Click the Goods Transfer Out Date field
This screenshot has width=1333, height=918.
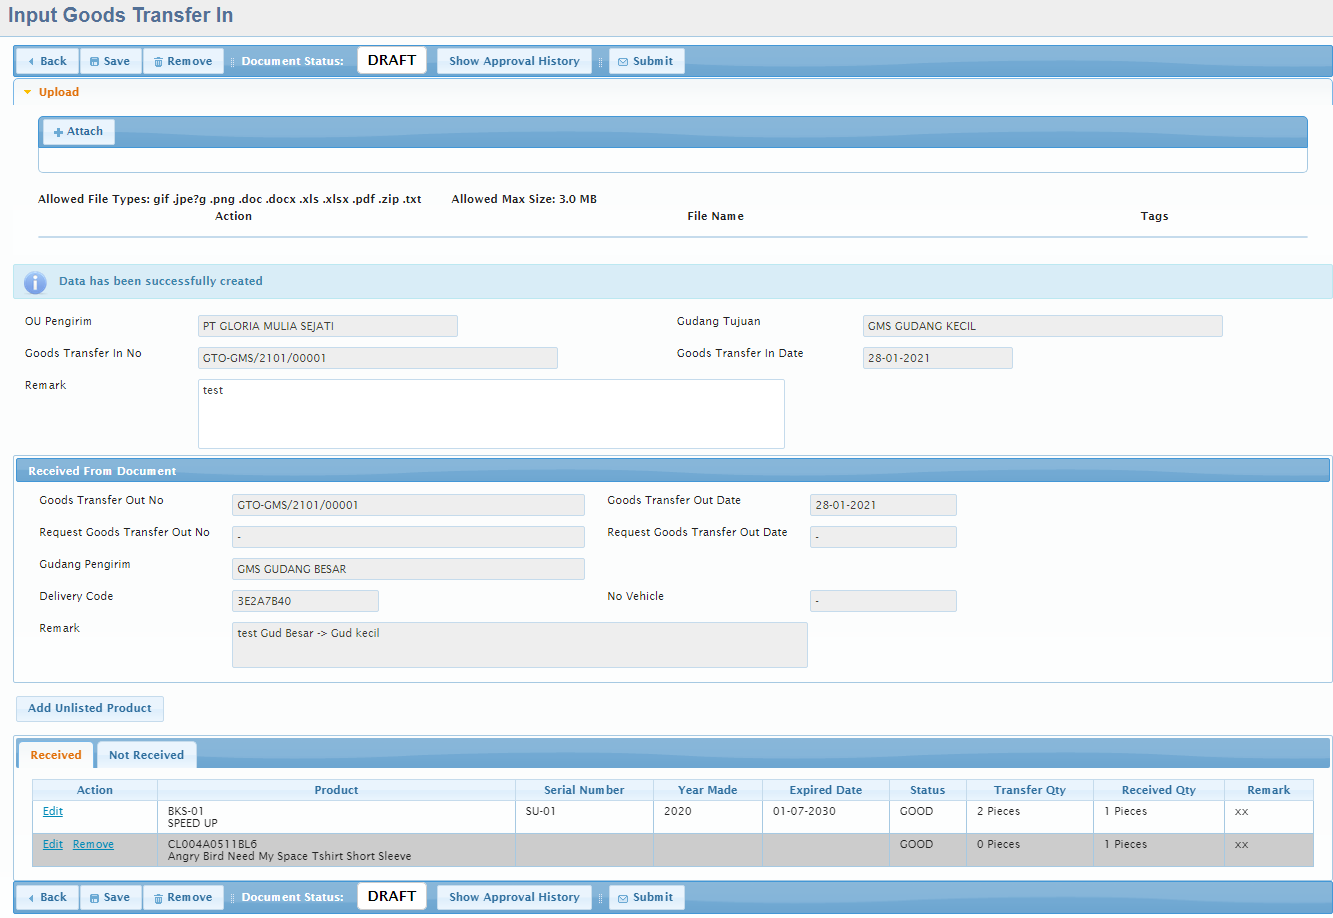click(x=883, y=505)
